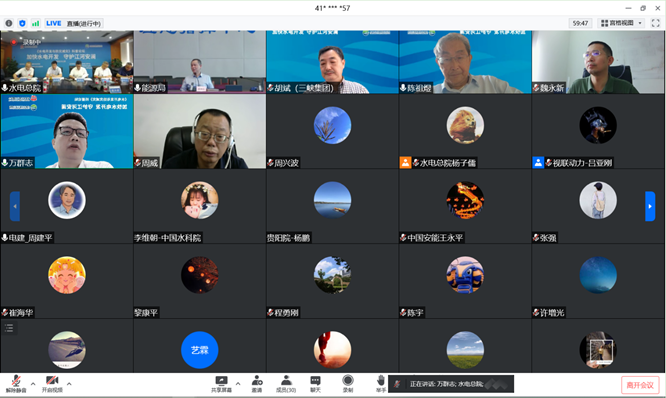Click the runner silhouette avatar

point(332,350)
